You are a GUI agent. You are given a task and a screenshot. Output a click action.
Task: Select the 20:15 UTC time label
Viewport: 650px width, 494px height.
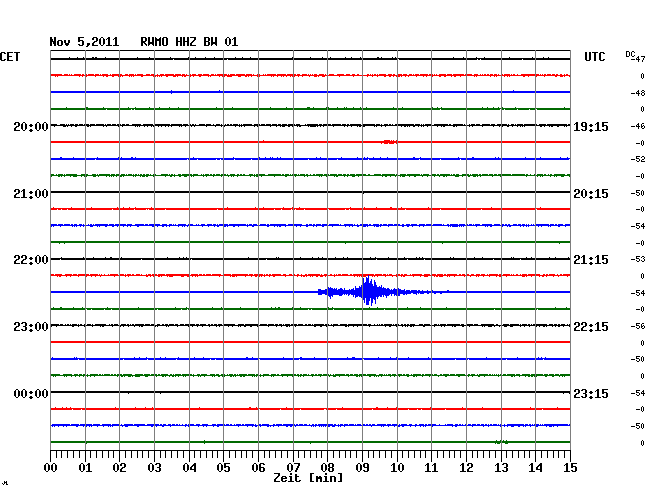pos(591,194)
